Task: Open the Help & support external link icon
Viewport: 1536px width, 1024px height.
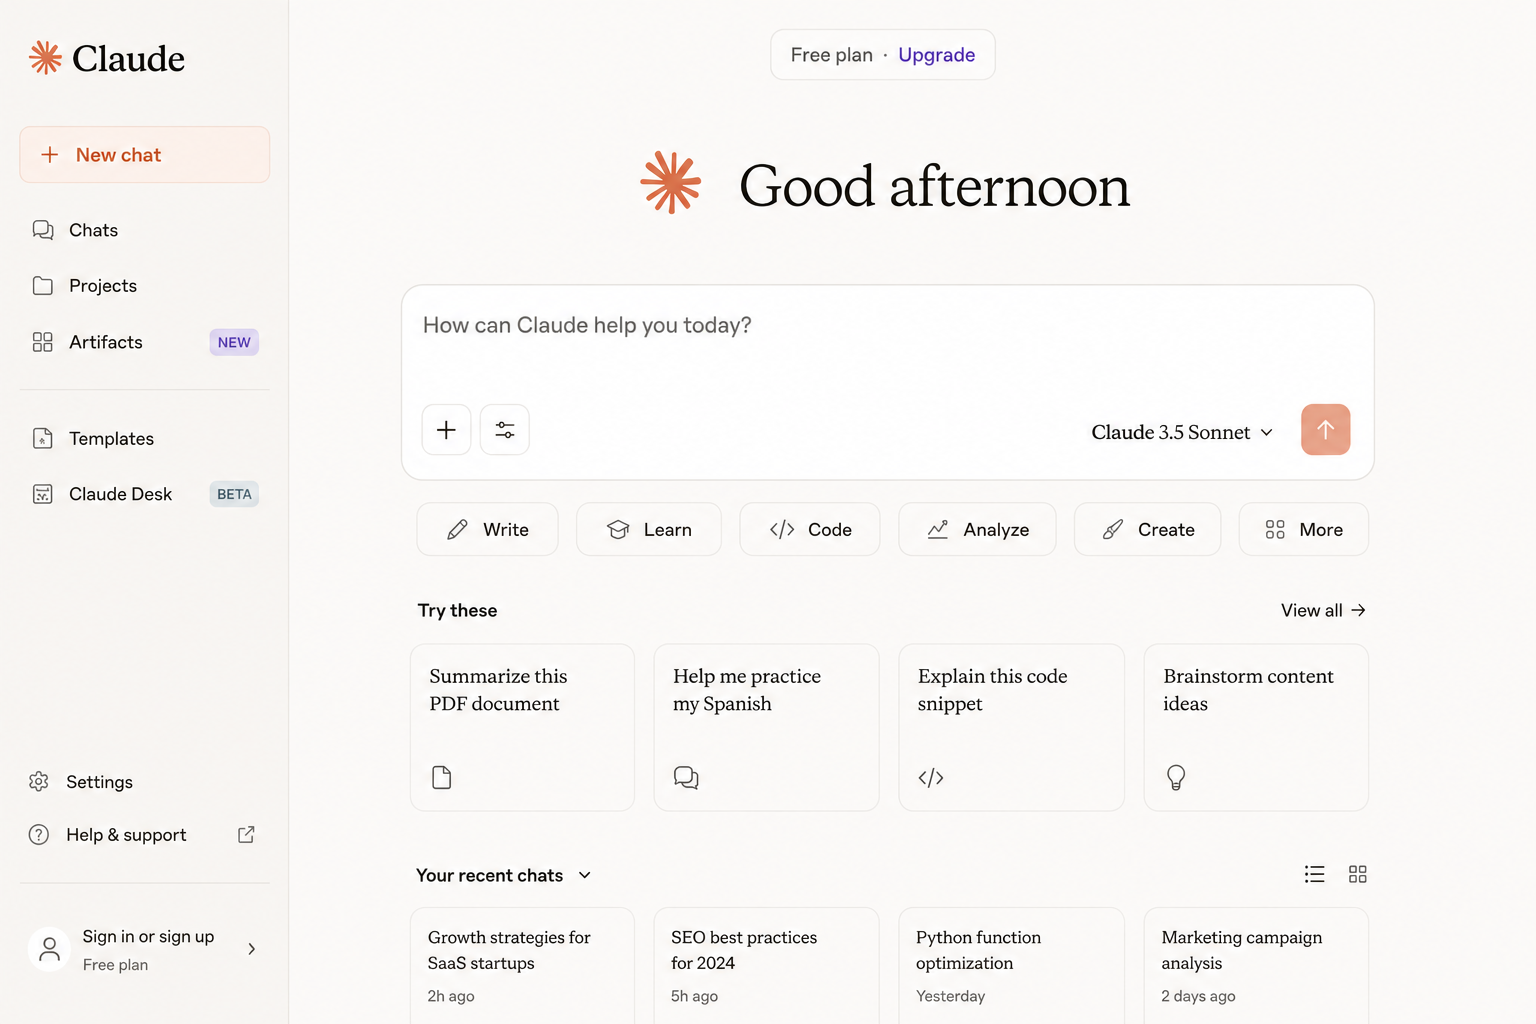Action: click(x=246, y=835)
